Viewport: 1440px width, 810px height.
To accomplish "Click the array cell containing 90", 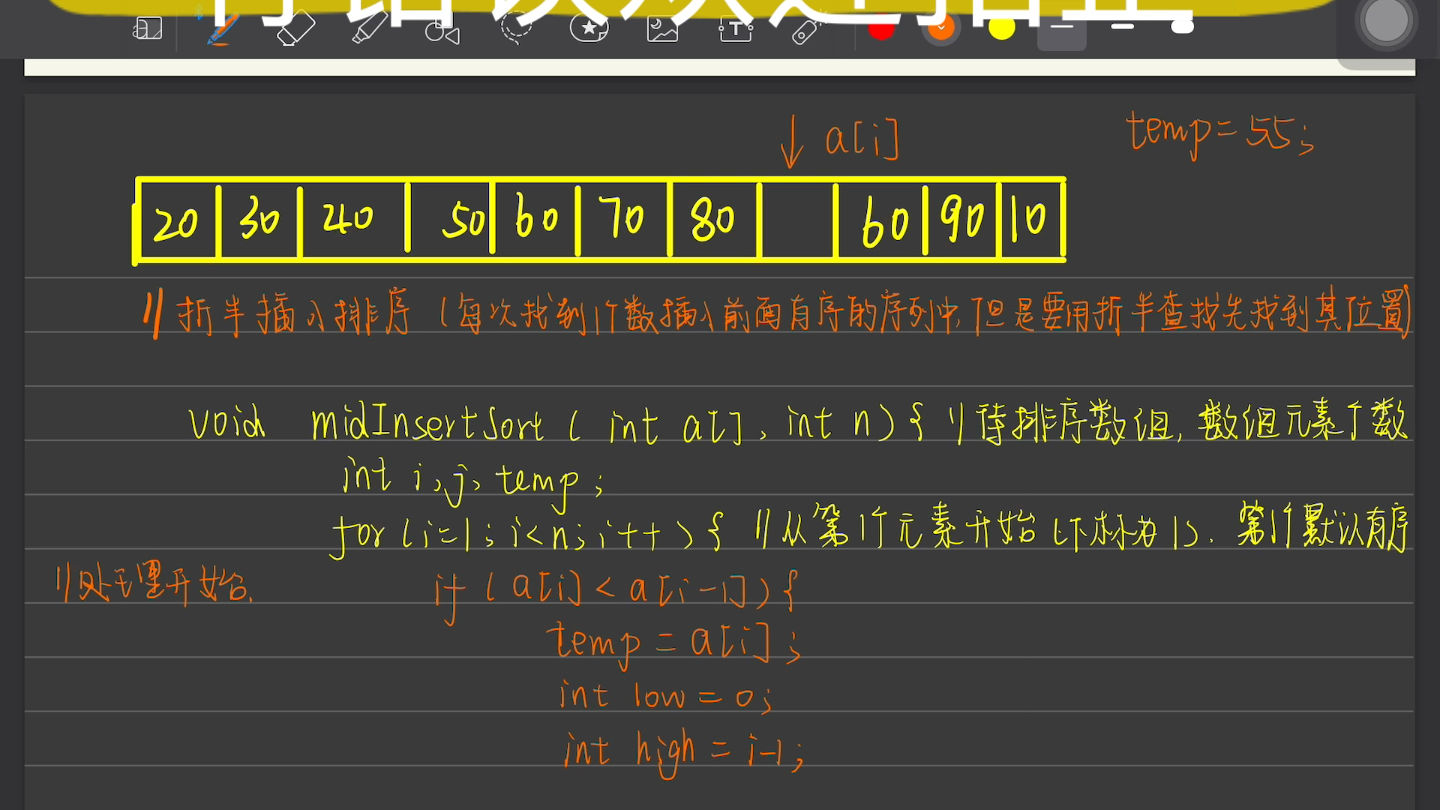I will [x=961, y=221].
